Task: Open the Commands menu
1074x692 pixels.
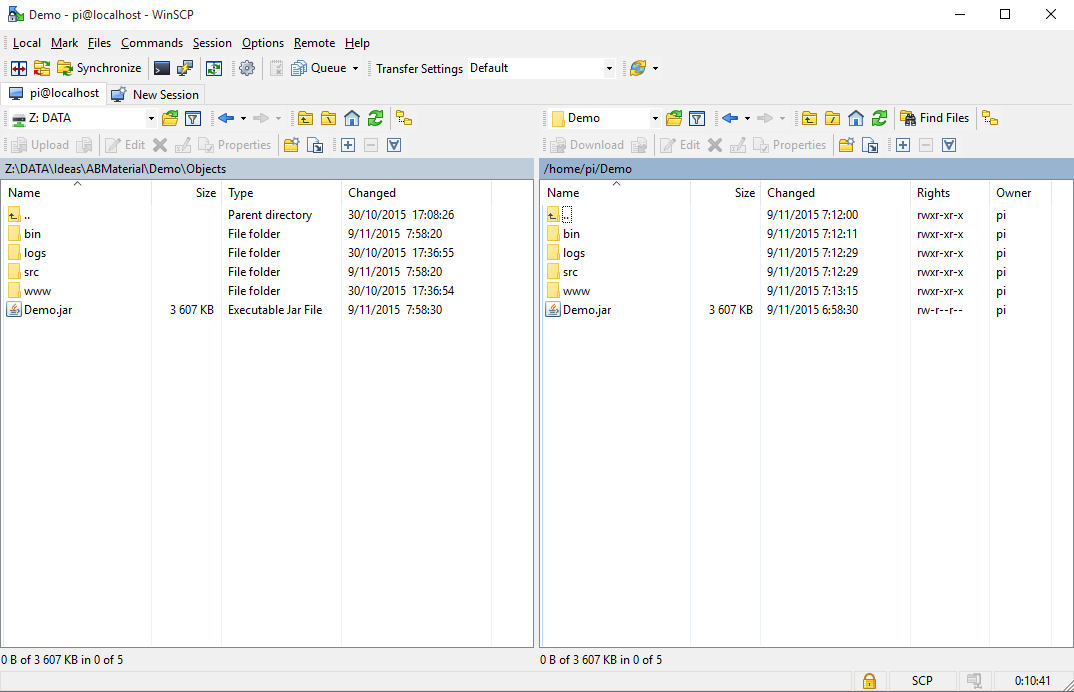Action: pyautogui.click(x=152, y=43)
